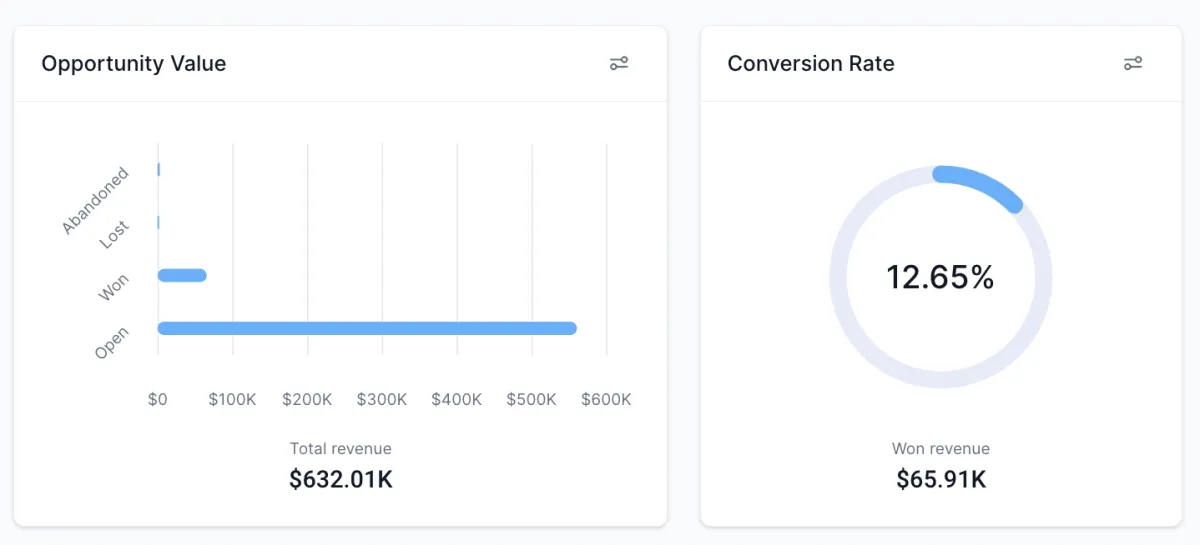Click the Opportunity Value card title
Screen dimensions: 1200x545
click(x=134, y=63)
